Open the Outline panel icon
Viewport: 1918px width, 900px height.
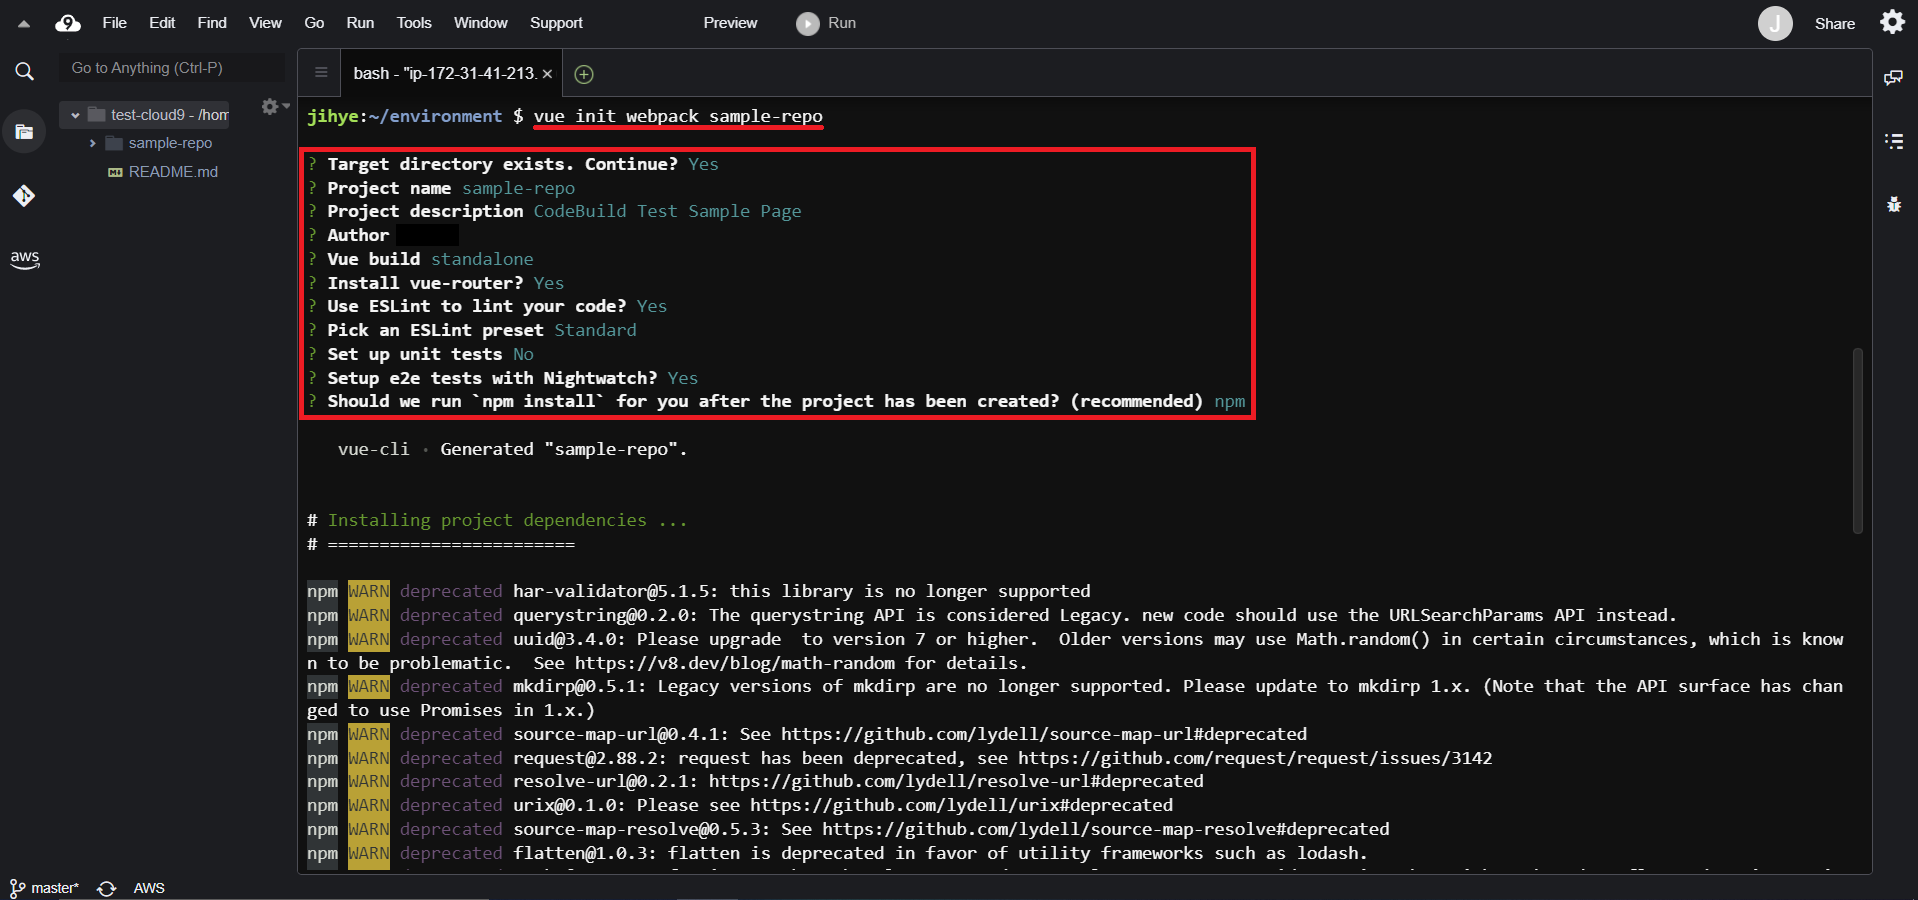point(1893,141)
